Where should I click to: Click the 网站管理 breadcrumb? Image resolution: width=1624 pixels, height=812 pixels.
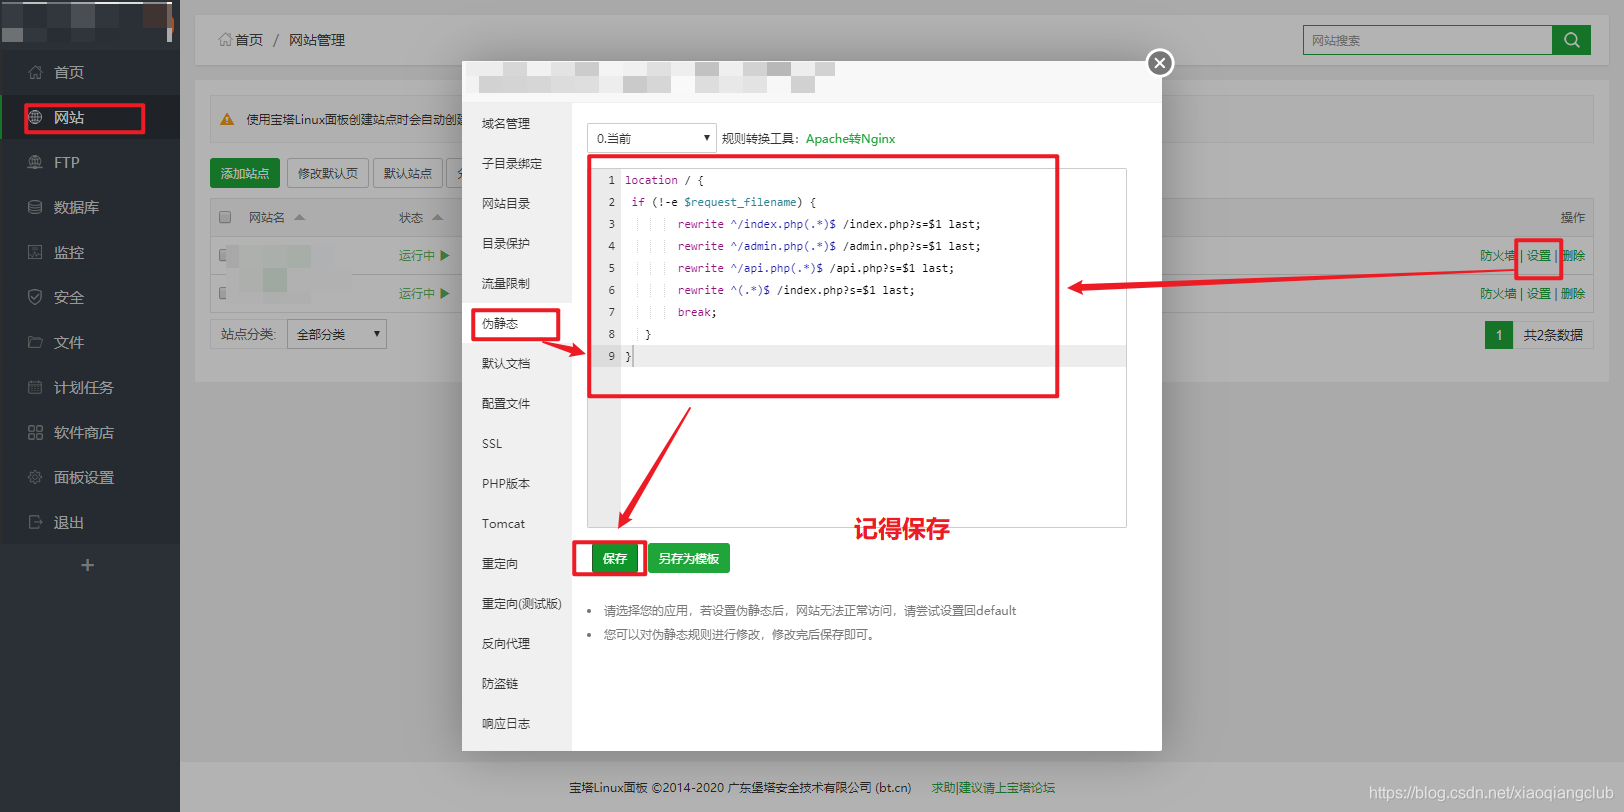317,40
